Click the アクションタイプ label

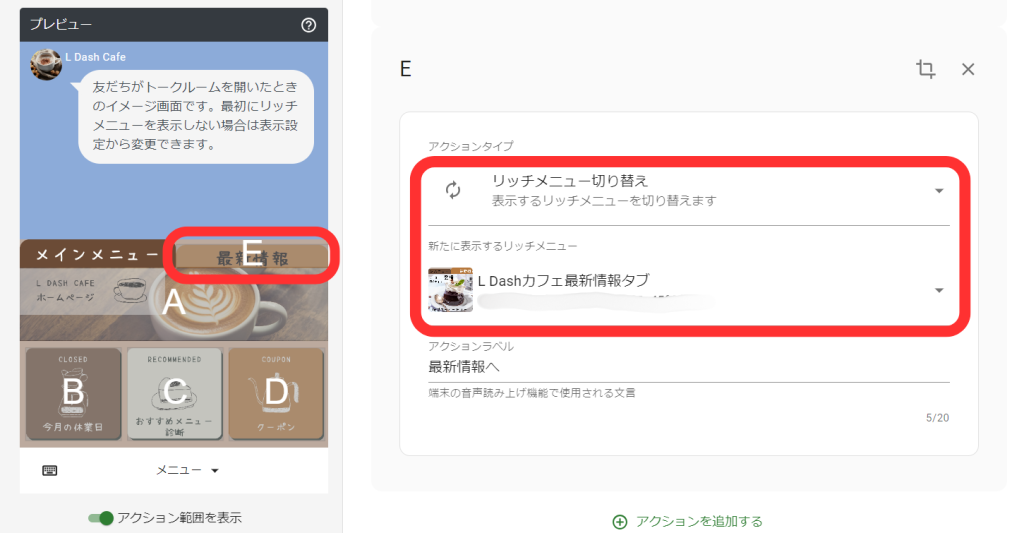click(x=471, y=146)
